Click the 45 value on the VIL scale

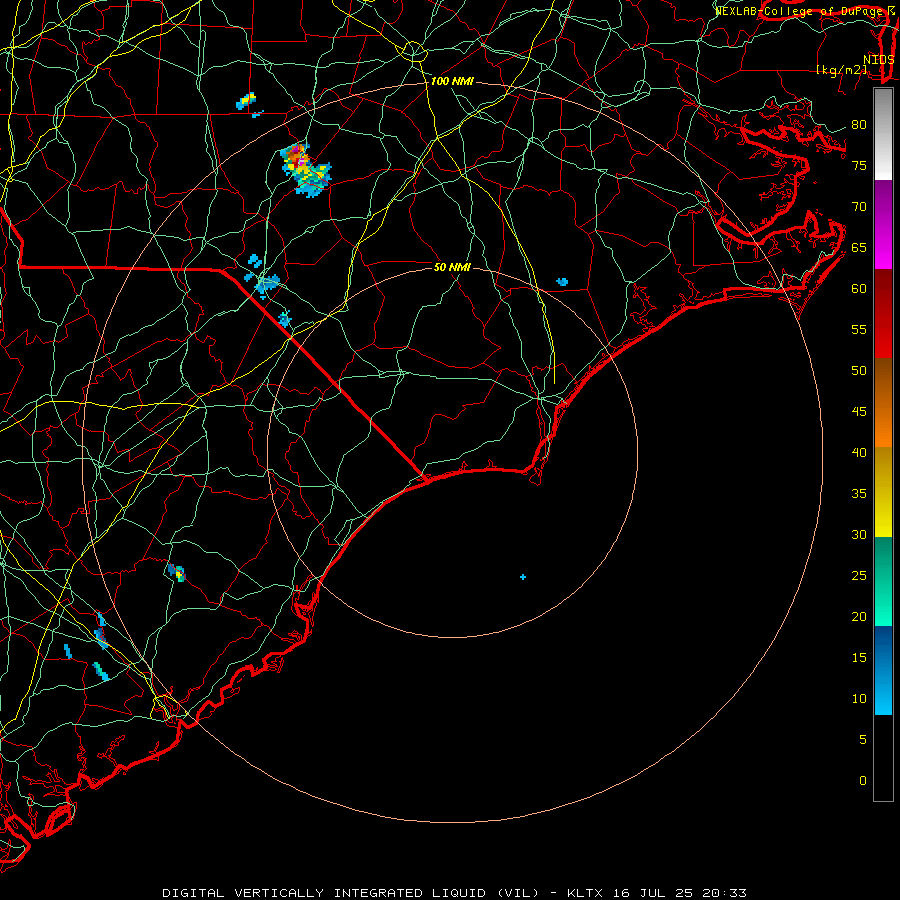pyautogui.click(x=859, y=412)
